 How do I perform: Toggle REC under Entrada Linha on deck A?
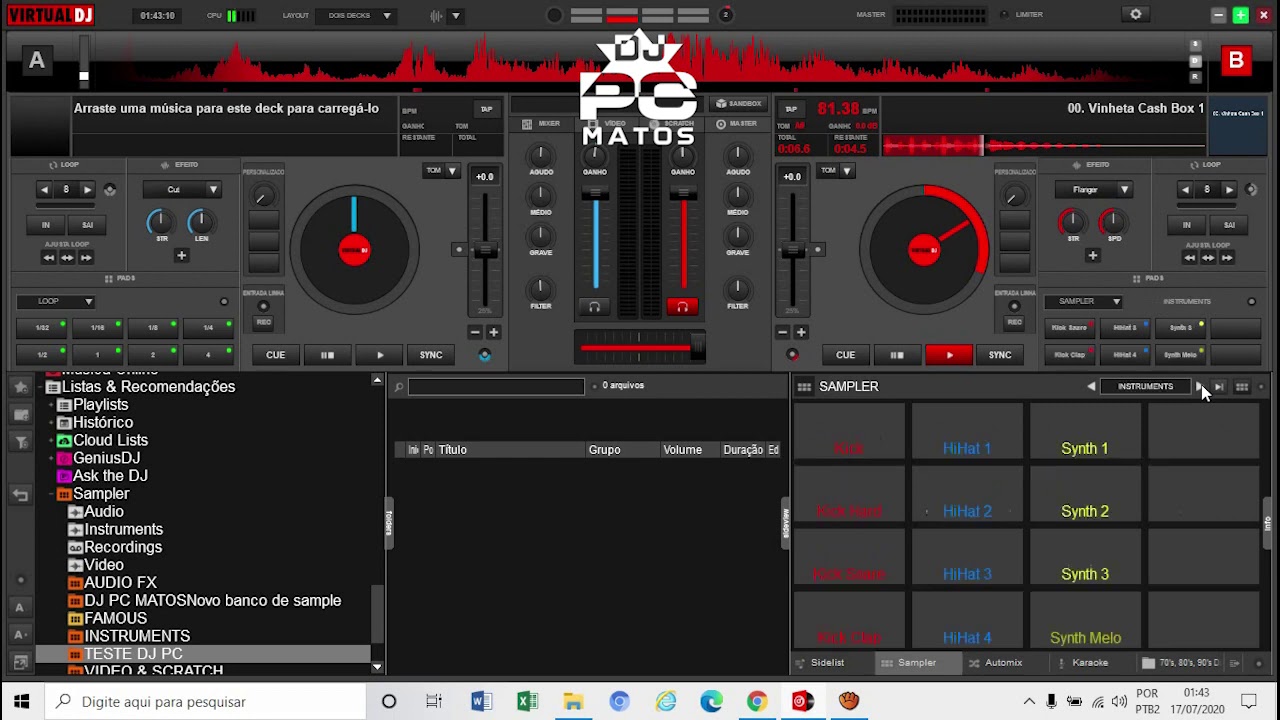pyautogui.click(x=263, y=322)
